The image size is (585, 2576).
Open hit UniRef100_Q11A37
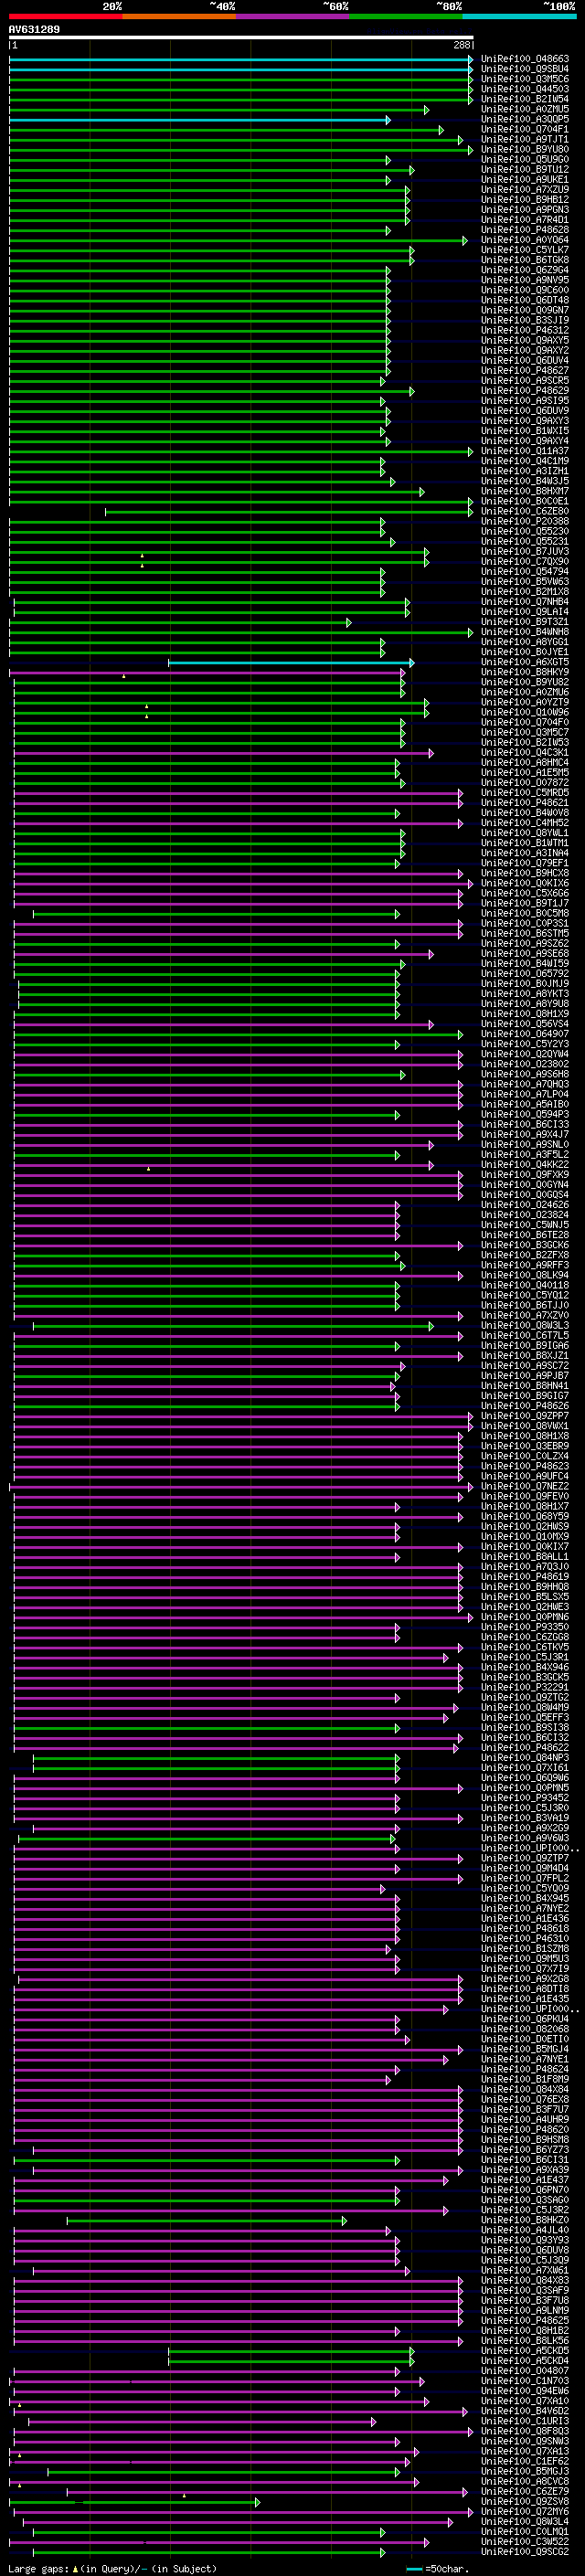[x=524, y=451]
